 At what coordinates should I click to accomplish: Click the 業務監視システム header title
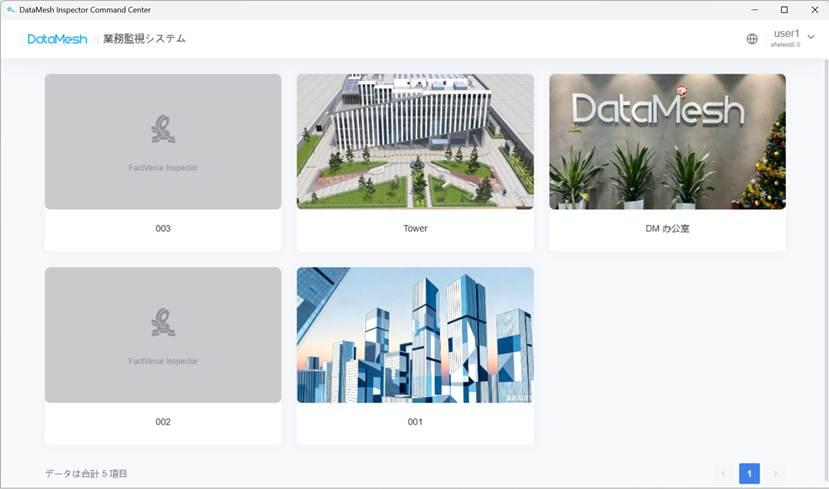coord(144,39)
